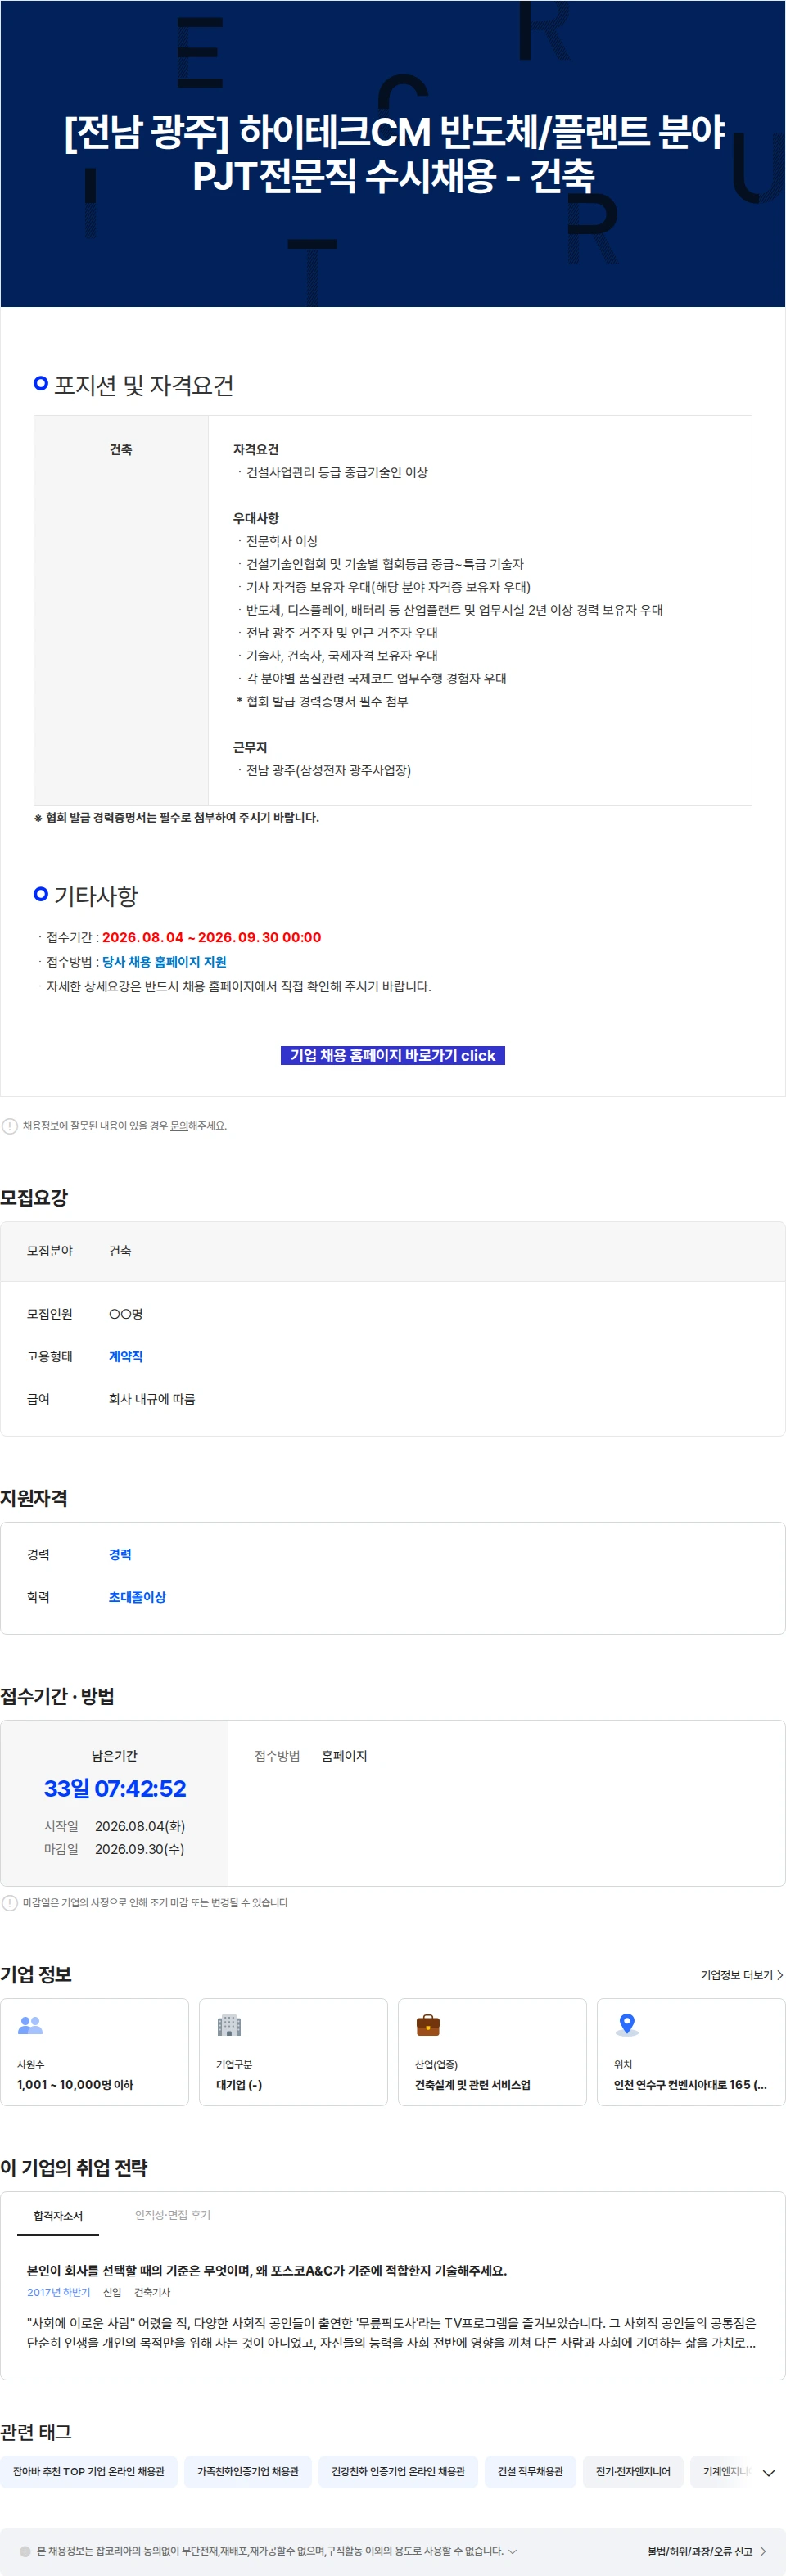Click the 1,001 ~ 10,000명 이하 employee count text
Image resolution: width=786 pixels, height=2576 pixels.
pos(75,2084)
